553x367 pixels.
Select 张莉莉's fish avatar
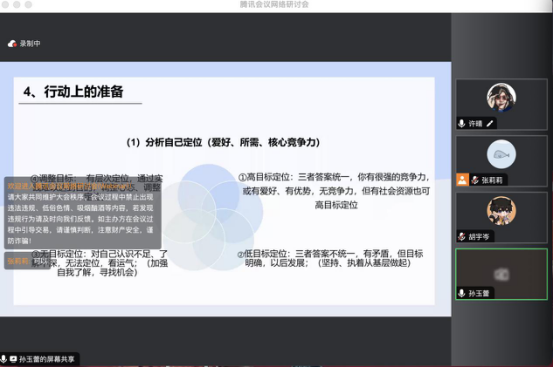pos(501,154)
